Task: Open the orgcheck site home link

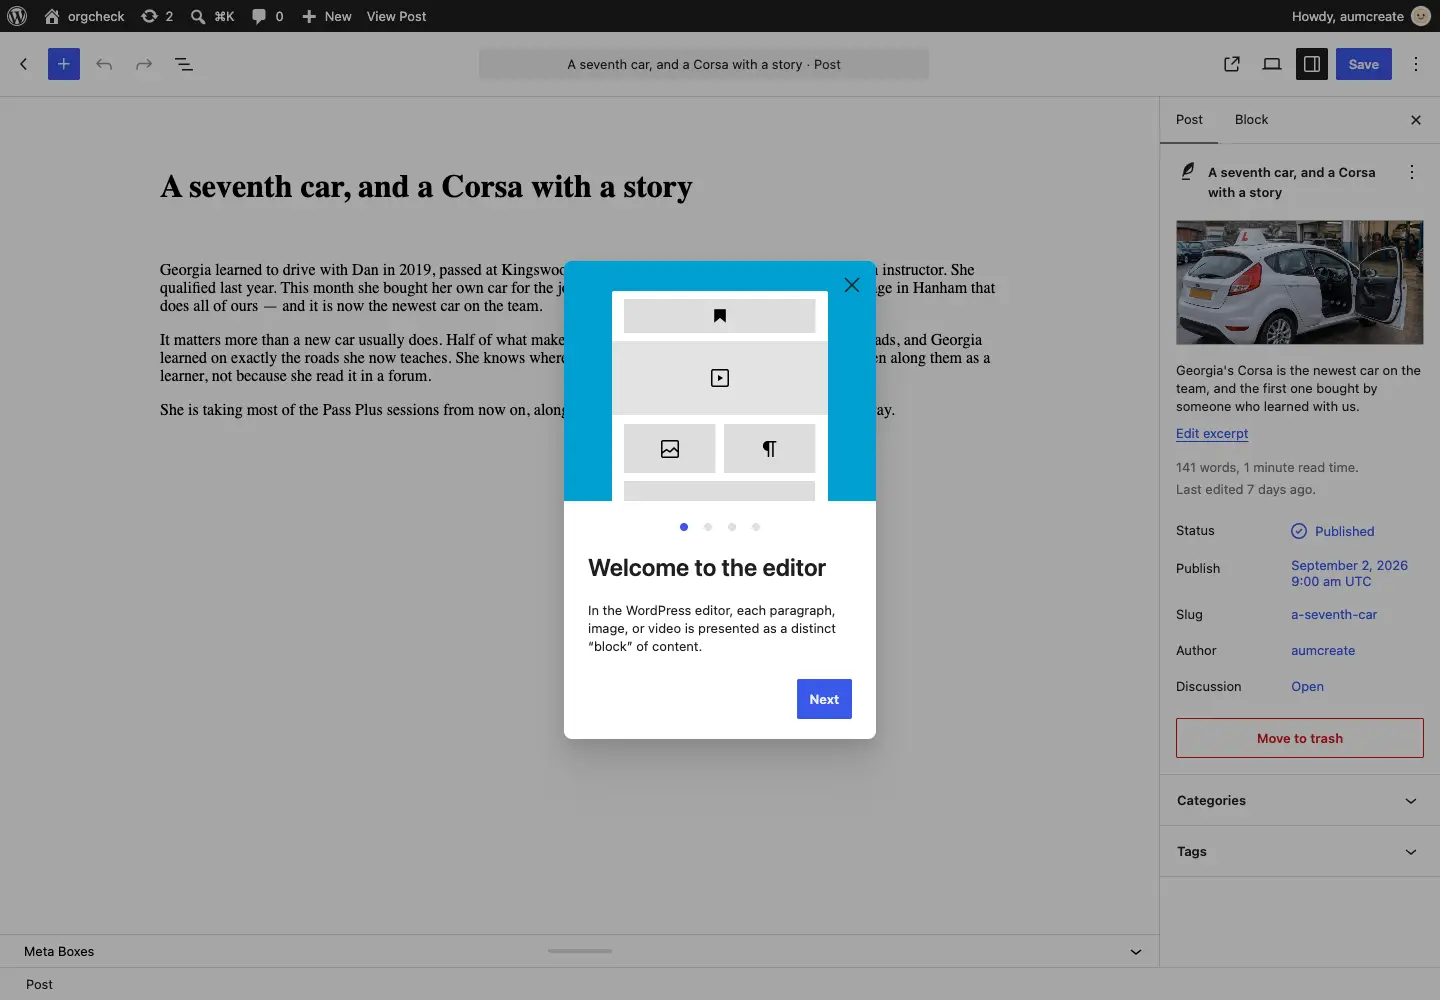Action: point(85,16)
